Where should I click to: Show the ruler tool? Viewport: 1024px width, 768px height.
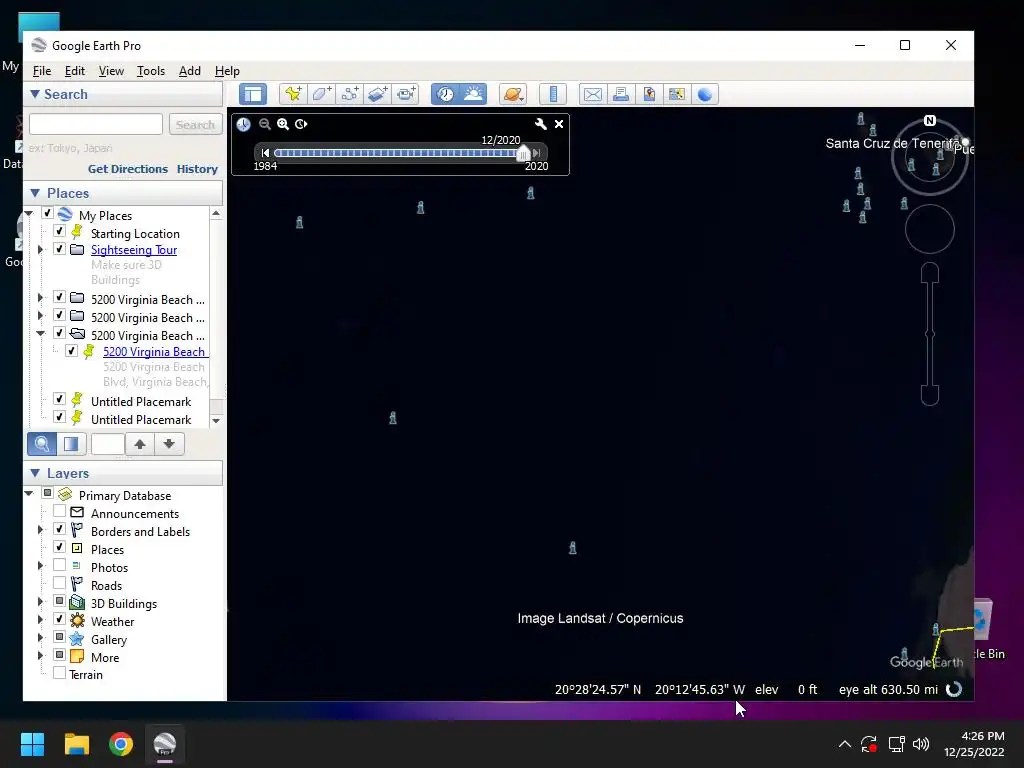point(552,94)
